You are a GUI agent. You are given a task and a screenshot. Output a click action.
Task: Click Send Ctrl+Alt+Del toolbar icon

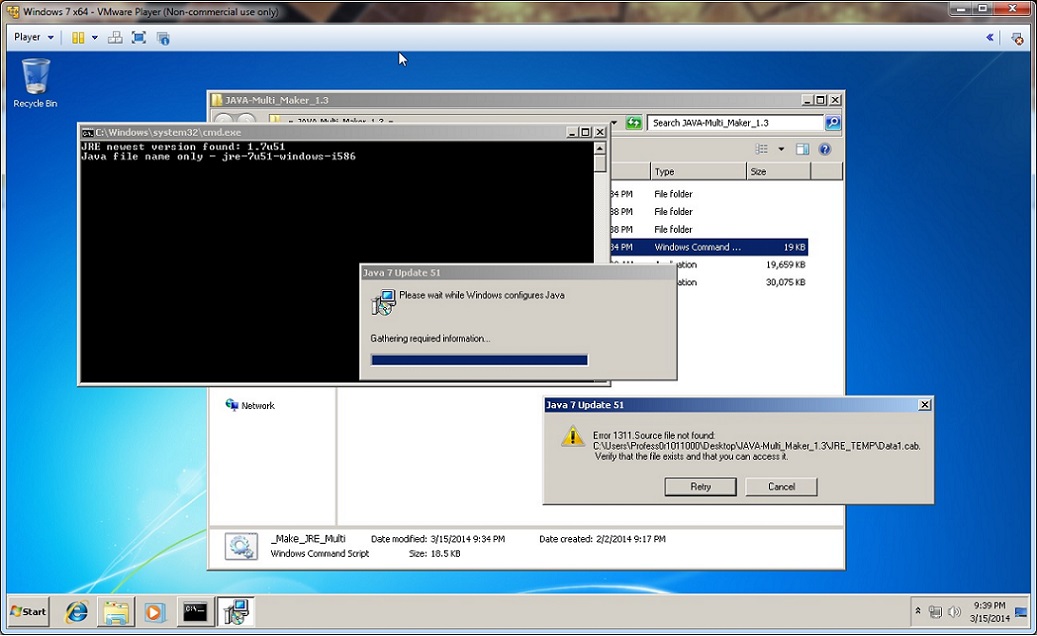[x=115, y=38]
